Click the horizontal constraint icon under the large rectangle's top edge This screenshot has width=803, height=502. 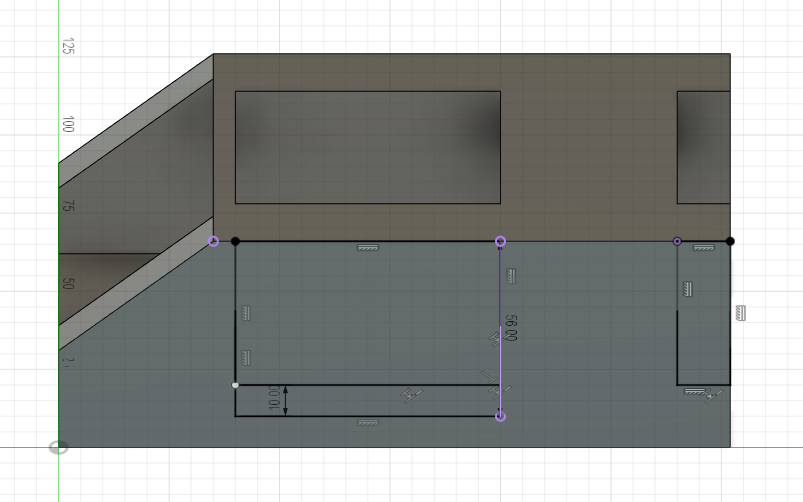(x=368, y=248)
